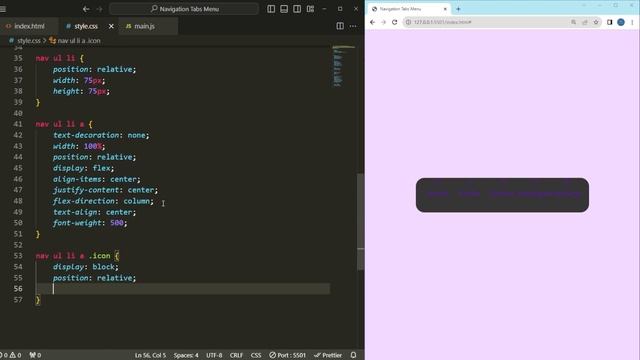Open the Chrome profile avatar
Viewport: 640px width, 360px height.
coord(621,22)
